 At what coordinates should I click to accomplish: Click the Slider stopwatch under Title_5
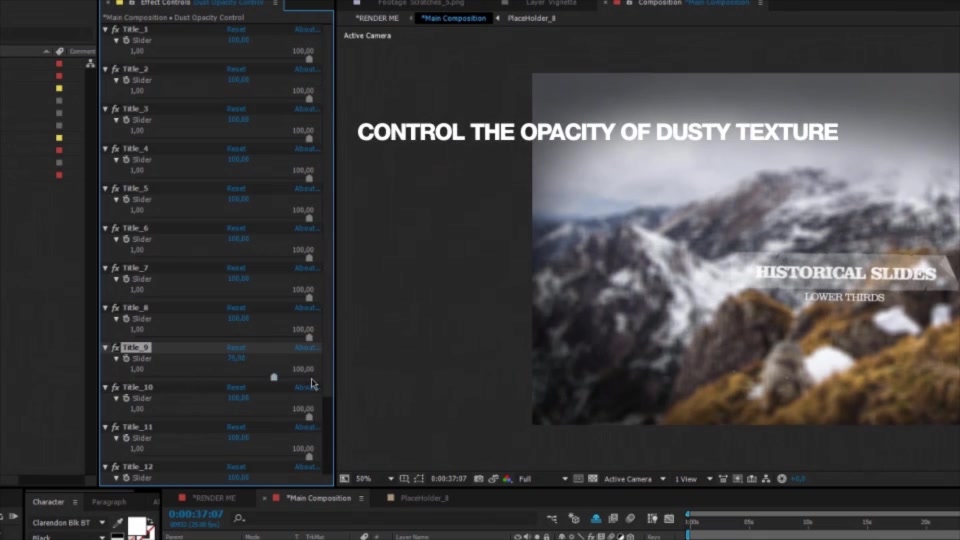tap(126, 200)
